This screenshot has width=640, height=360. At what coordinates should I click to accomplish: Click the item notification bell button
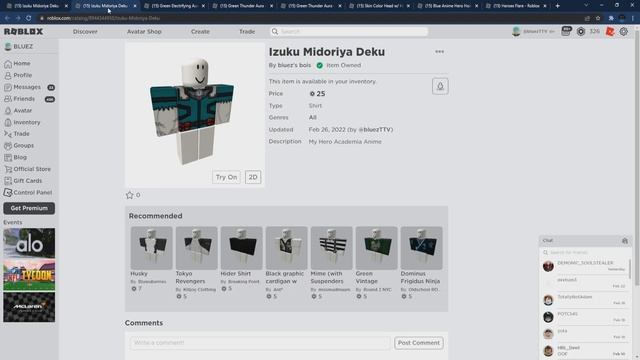point(440,86)
